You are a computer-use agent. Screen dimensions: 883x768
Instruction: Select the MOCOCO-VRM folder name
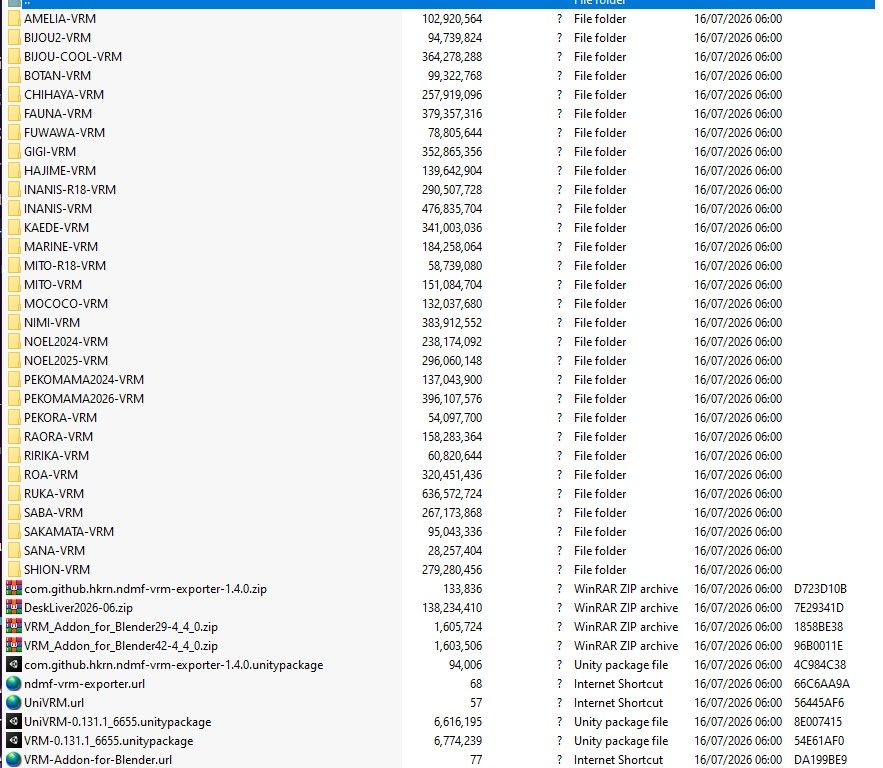coord(66,304)
